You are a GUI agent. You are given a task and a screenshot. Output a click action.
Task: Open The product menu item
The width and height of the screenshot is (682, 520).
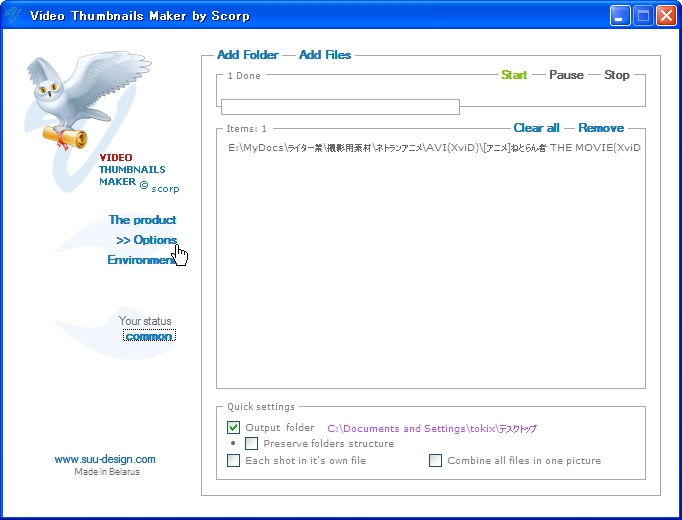142,220
